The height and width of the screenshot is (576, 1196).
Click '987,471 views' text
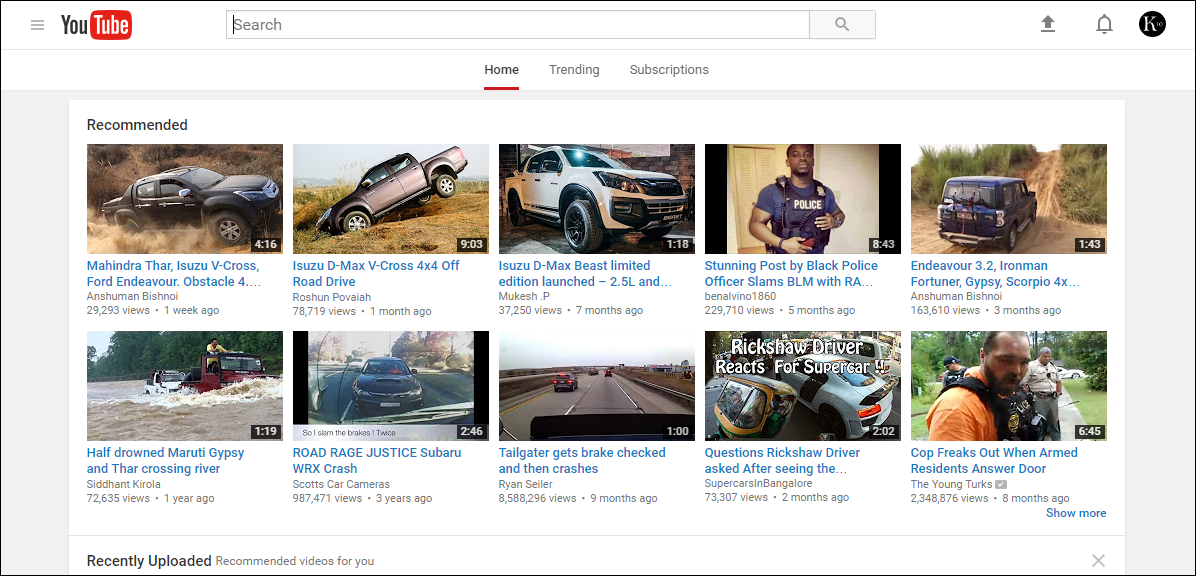tap(327, 498)
